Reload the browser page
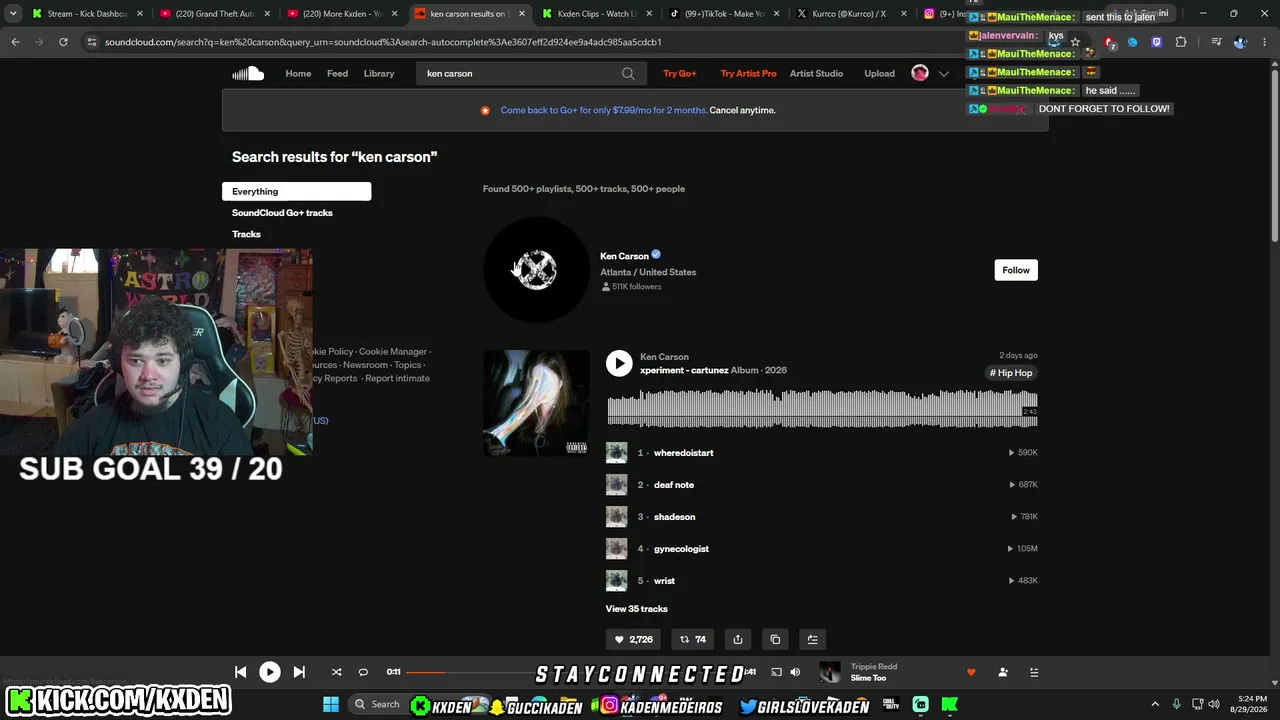The width and height of the screenshot is (1280, 720). 63,42
